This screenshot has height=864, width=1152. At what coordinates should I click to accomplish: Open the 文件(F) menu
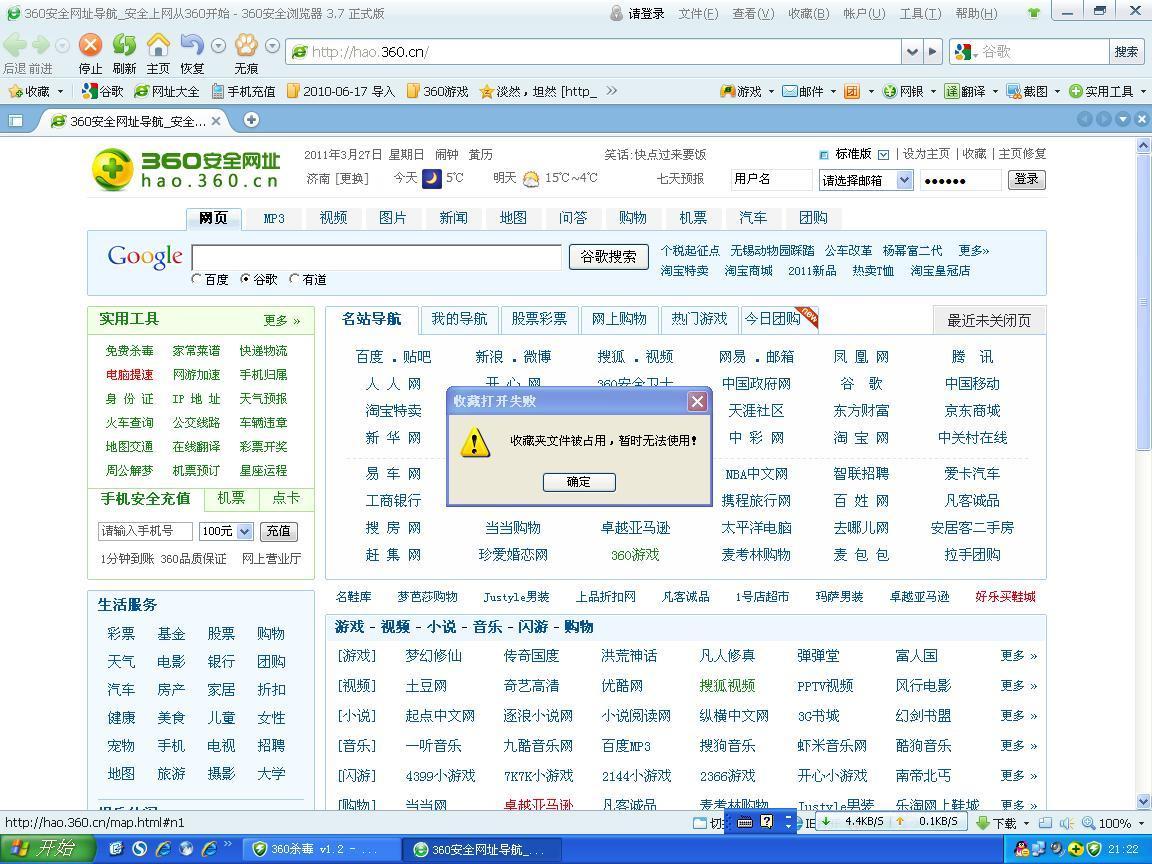[x=698, y=13]
